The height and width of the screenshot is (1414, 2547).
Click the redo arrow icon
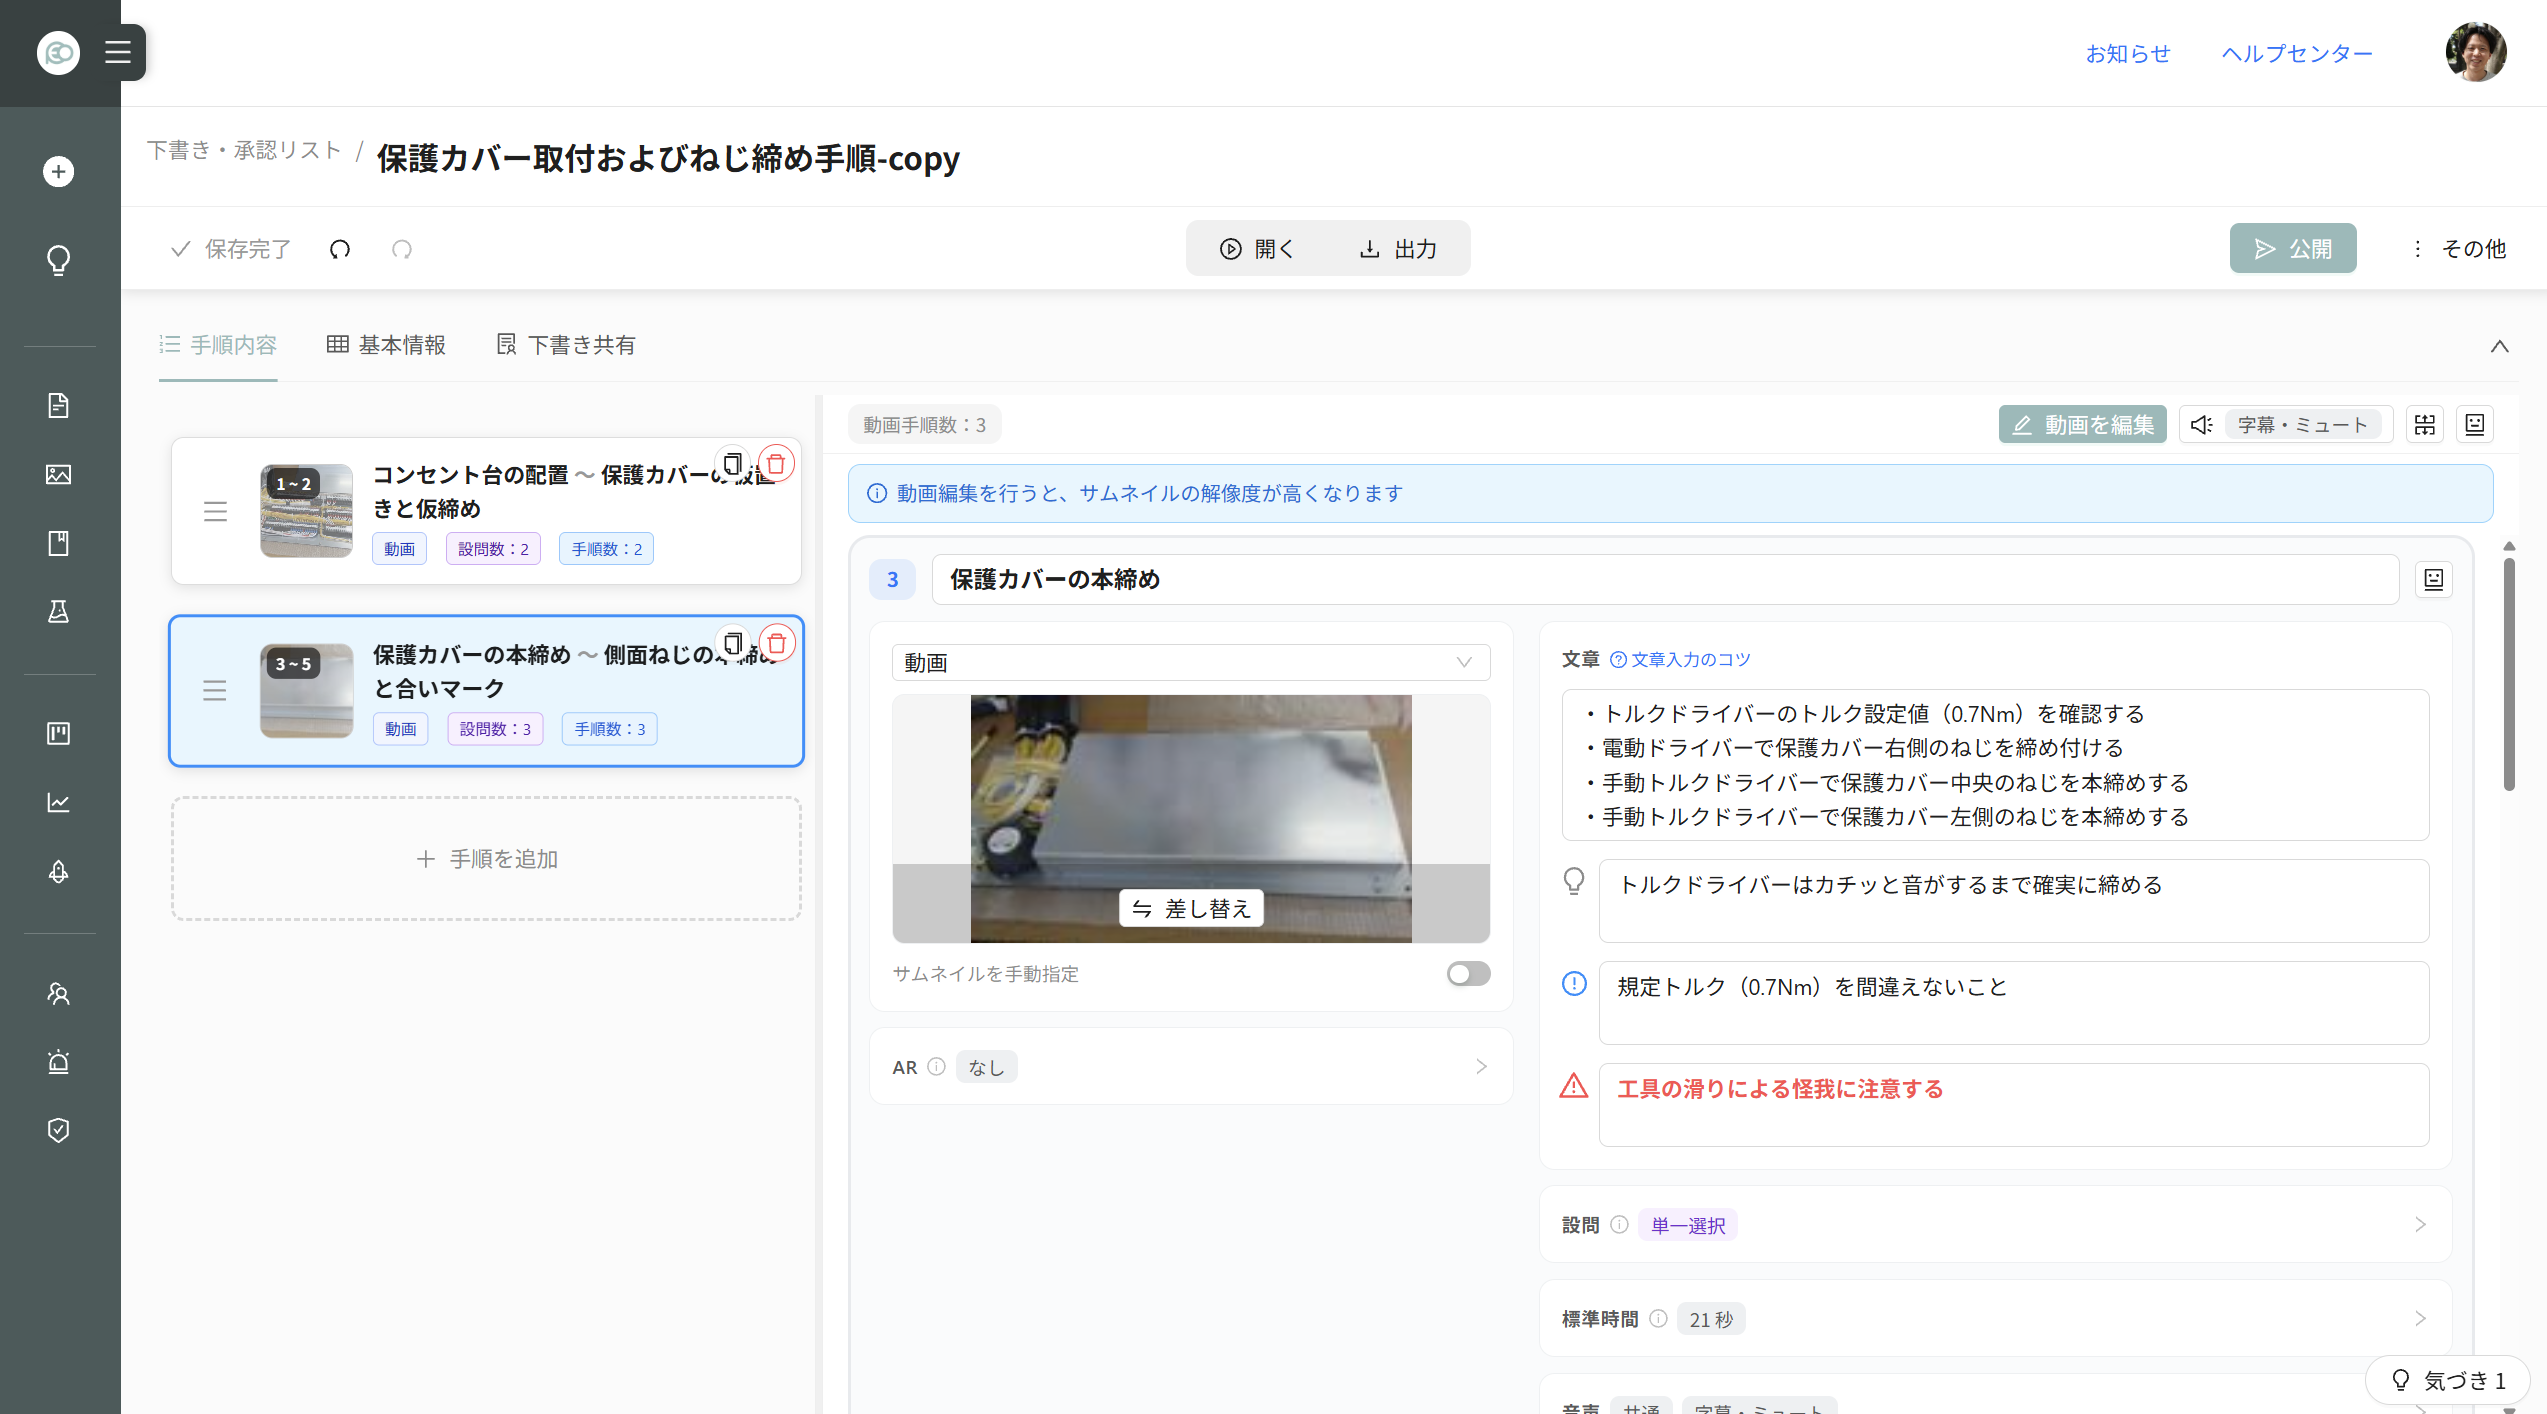point(402,249)
